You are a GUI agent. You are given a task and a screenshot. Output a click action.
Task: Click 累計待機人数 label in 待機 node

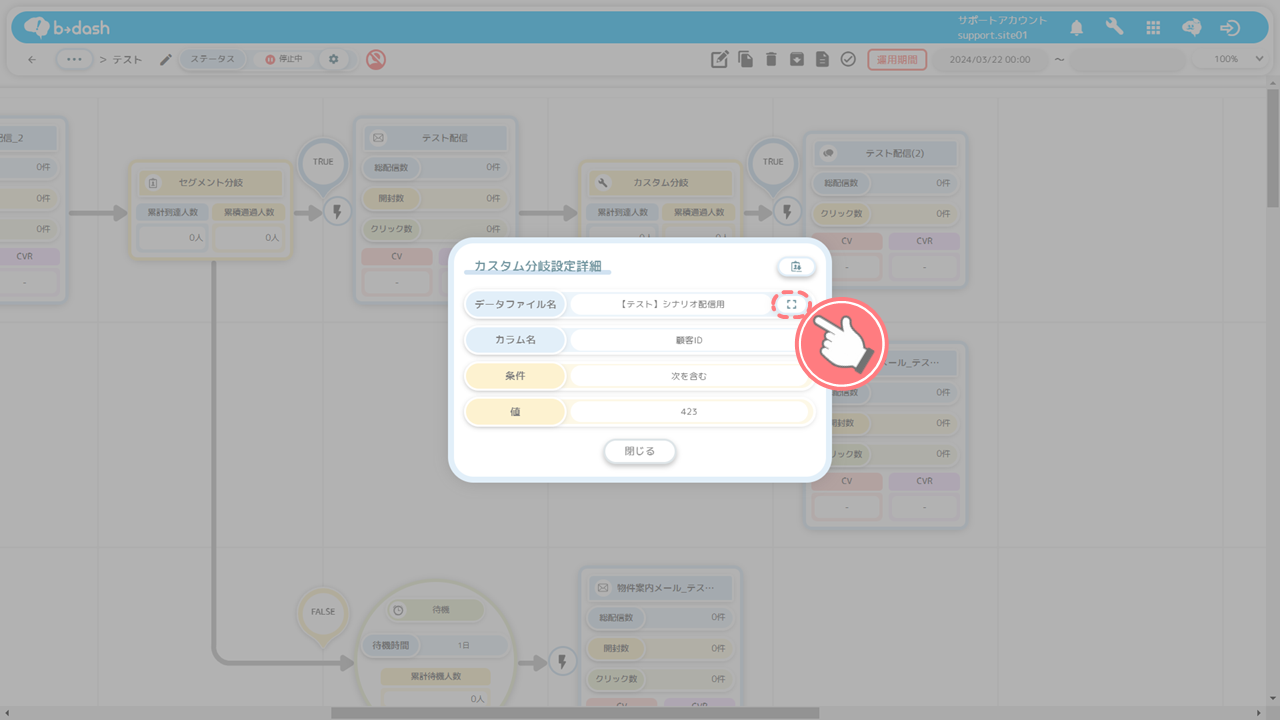point(436,676)
